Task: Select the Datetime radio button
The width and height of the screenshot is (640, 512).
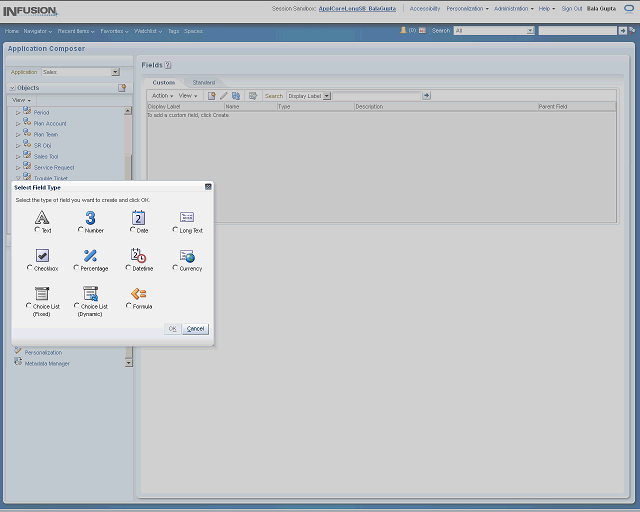Action: click(x=128, y=268)
